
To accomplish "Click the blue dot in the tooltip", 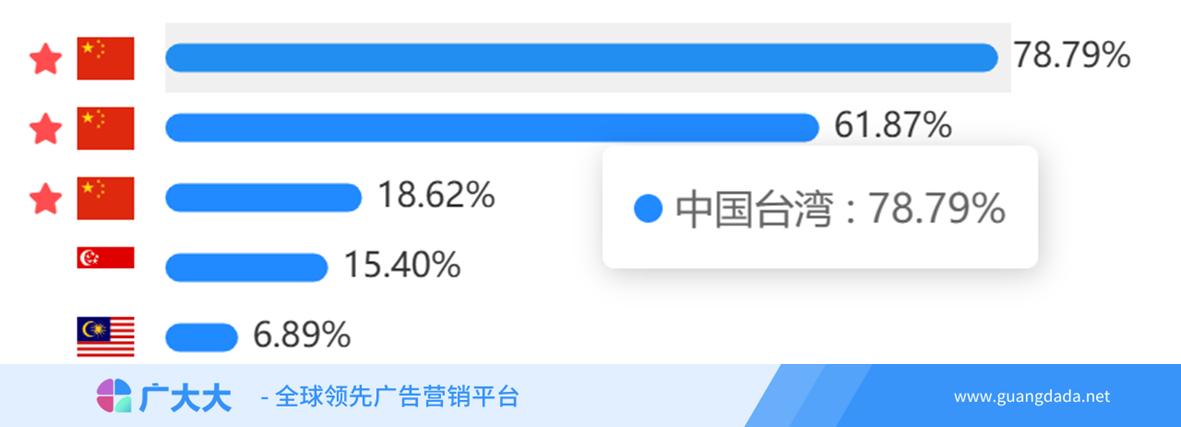I will [648, 209].
